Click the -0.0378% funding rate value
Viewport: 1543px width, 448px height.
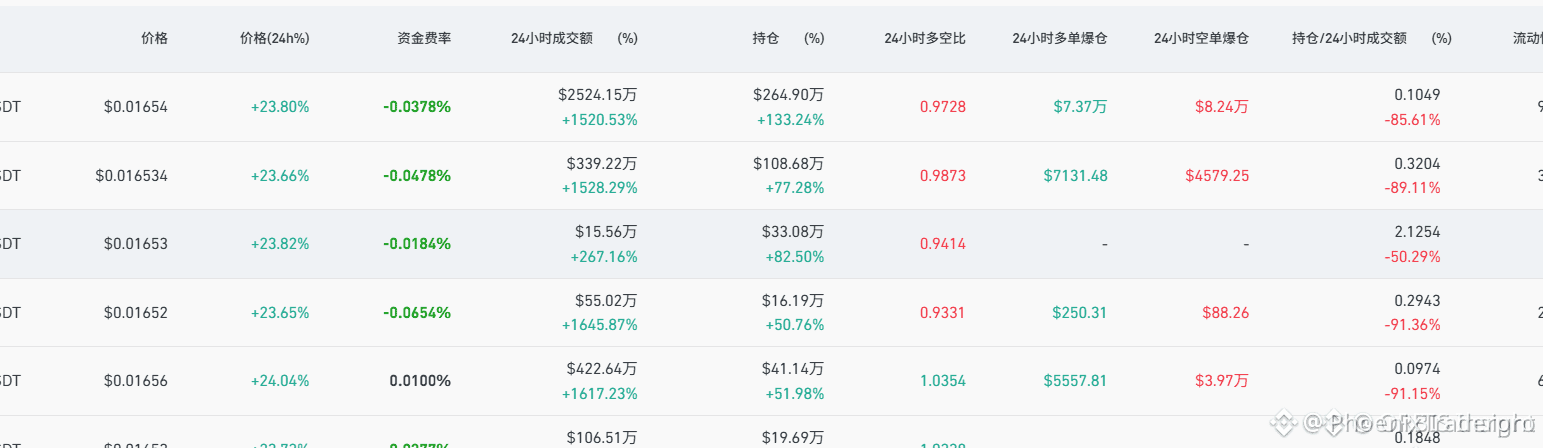click(417, 106)
